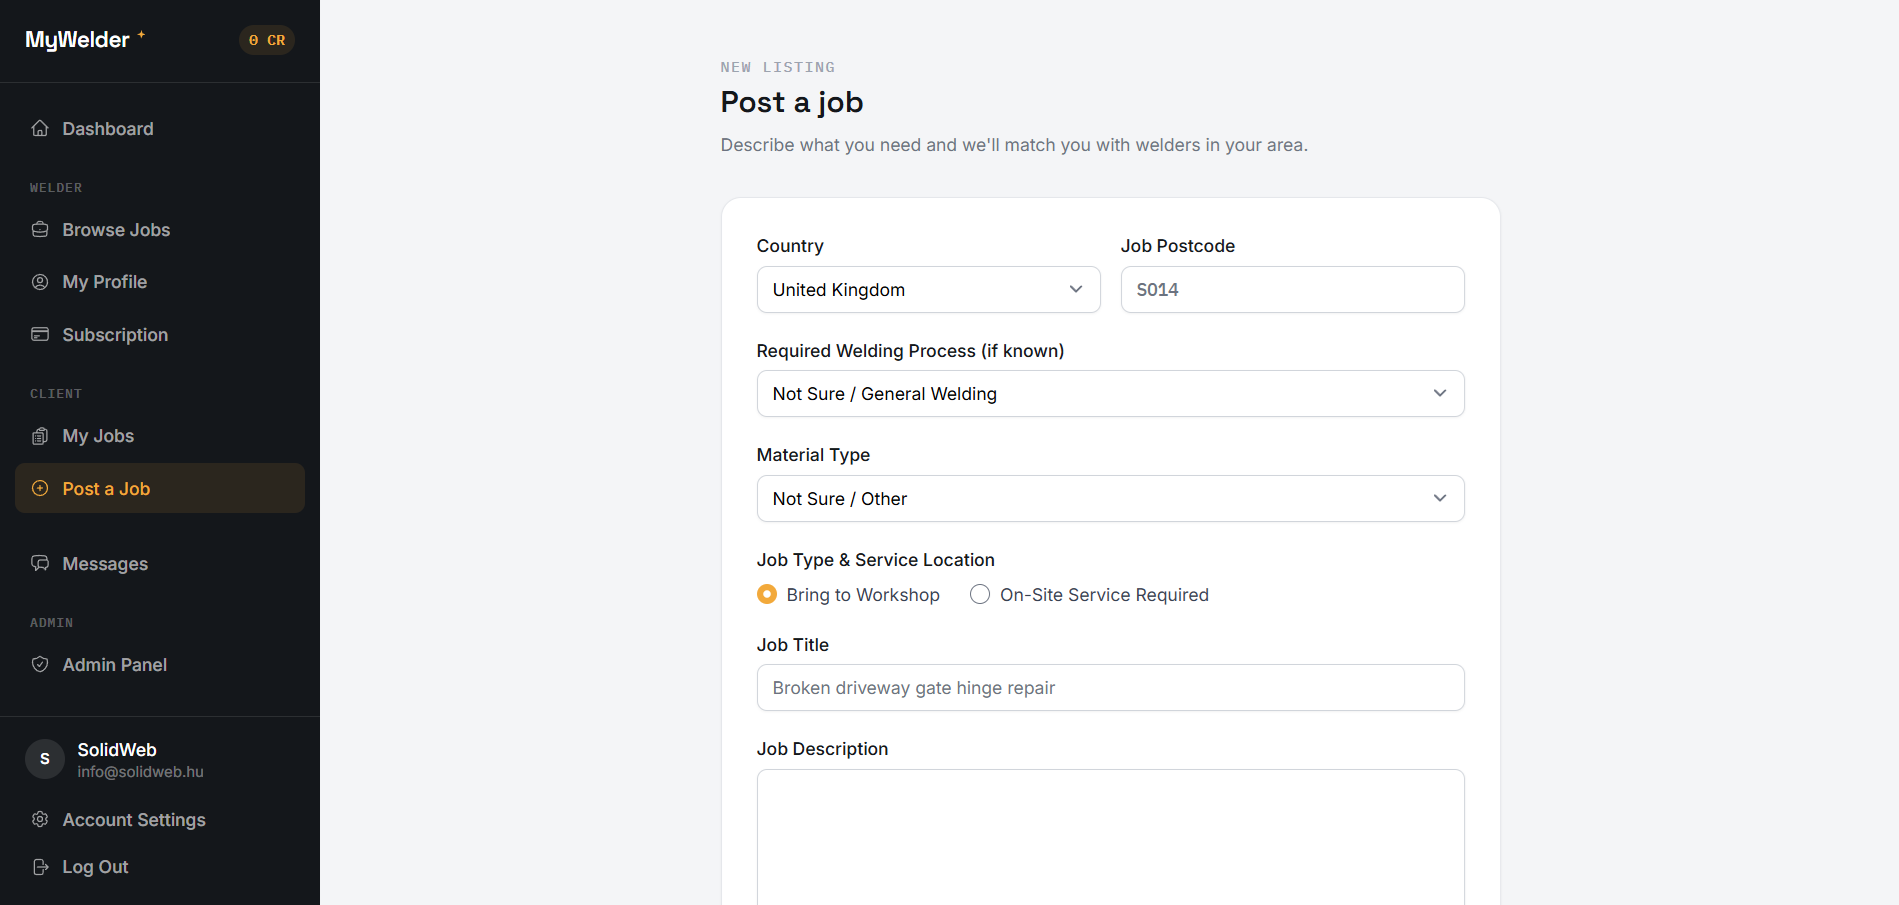Open Admin Panel link
This screenshot has width=1899, height=905.
(x=160, y=664)
